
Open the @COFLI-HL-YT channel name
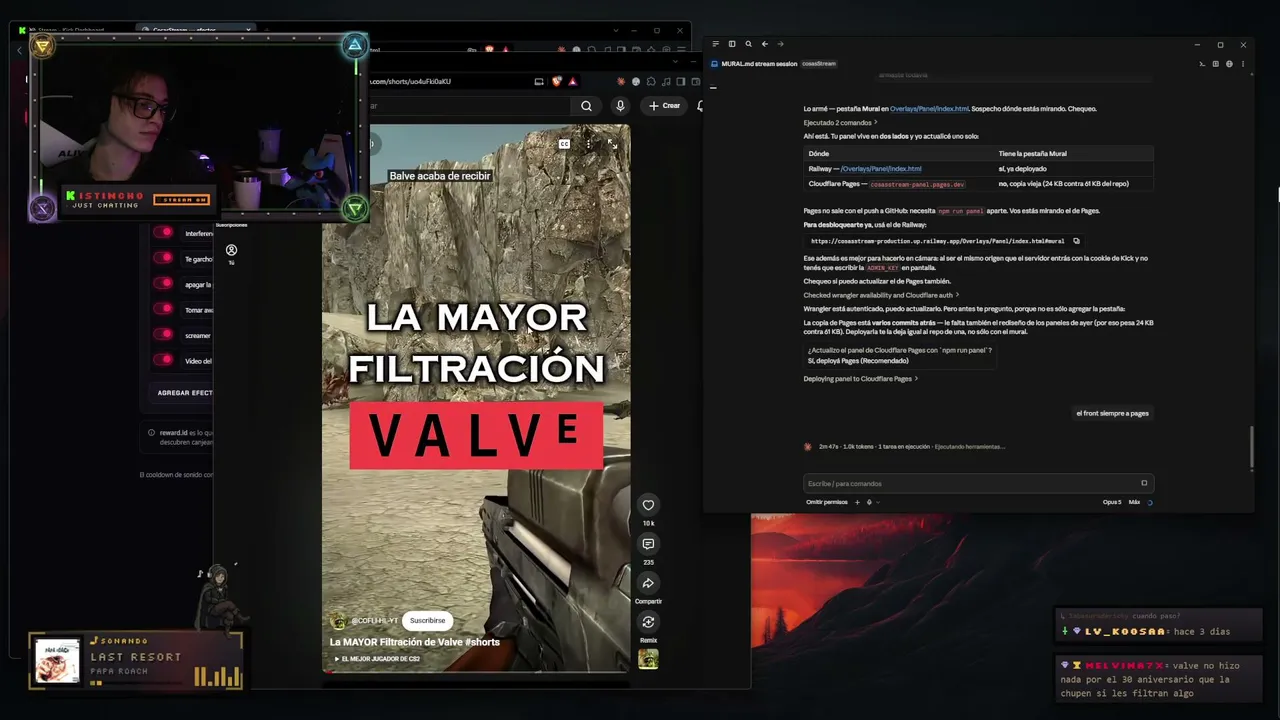pos(374,621)
